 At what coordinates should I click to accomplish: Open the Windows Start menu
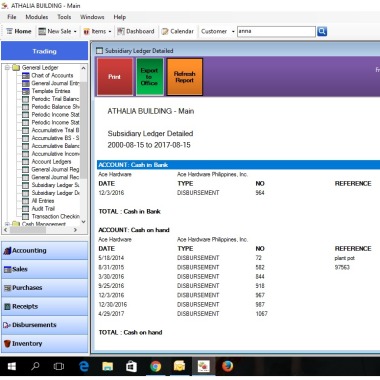tap(12, 367)
